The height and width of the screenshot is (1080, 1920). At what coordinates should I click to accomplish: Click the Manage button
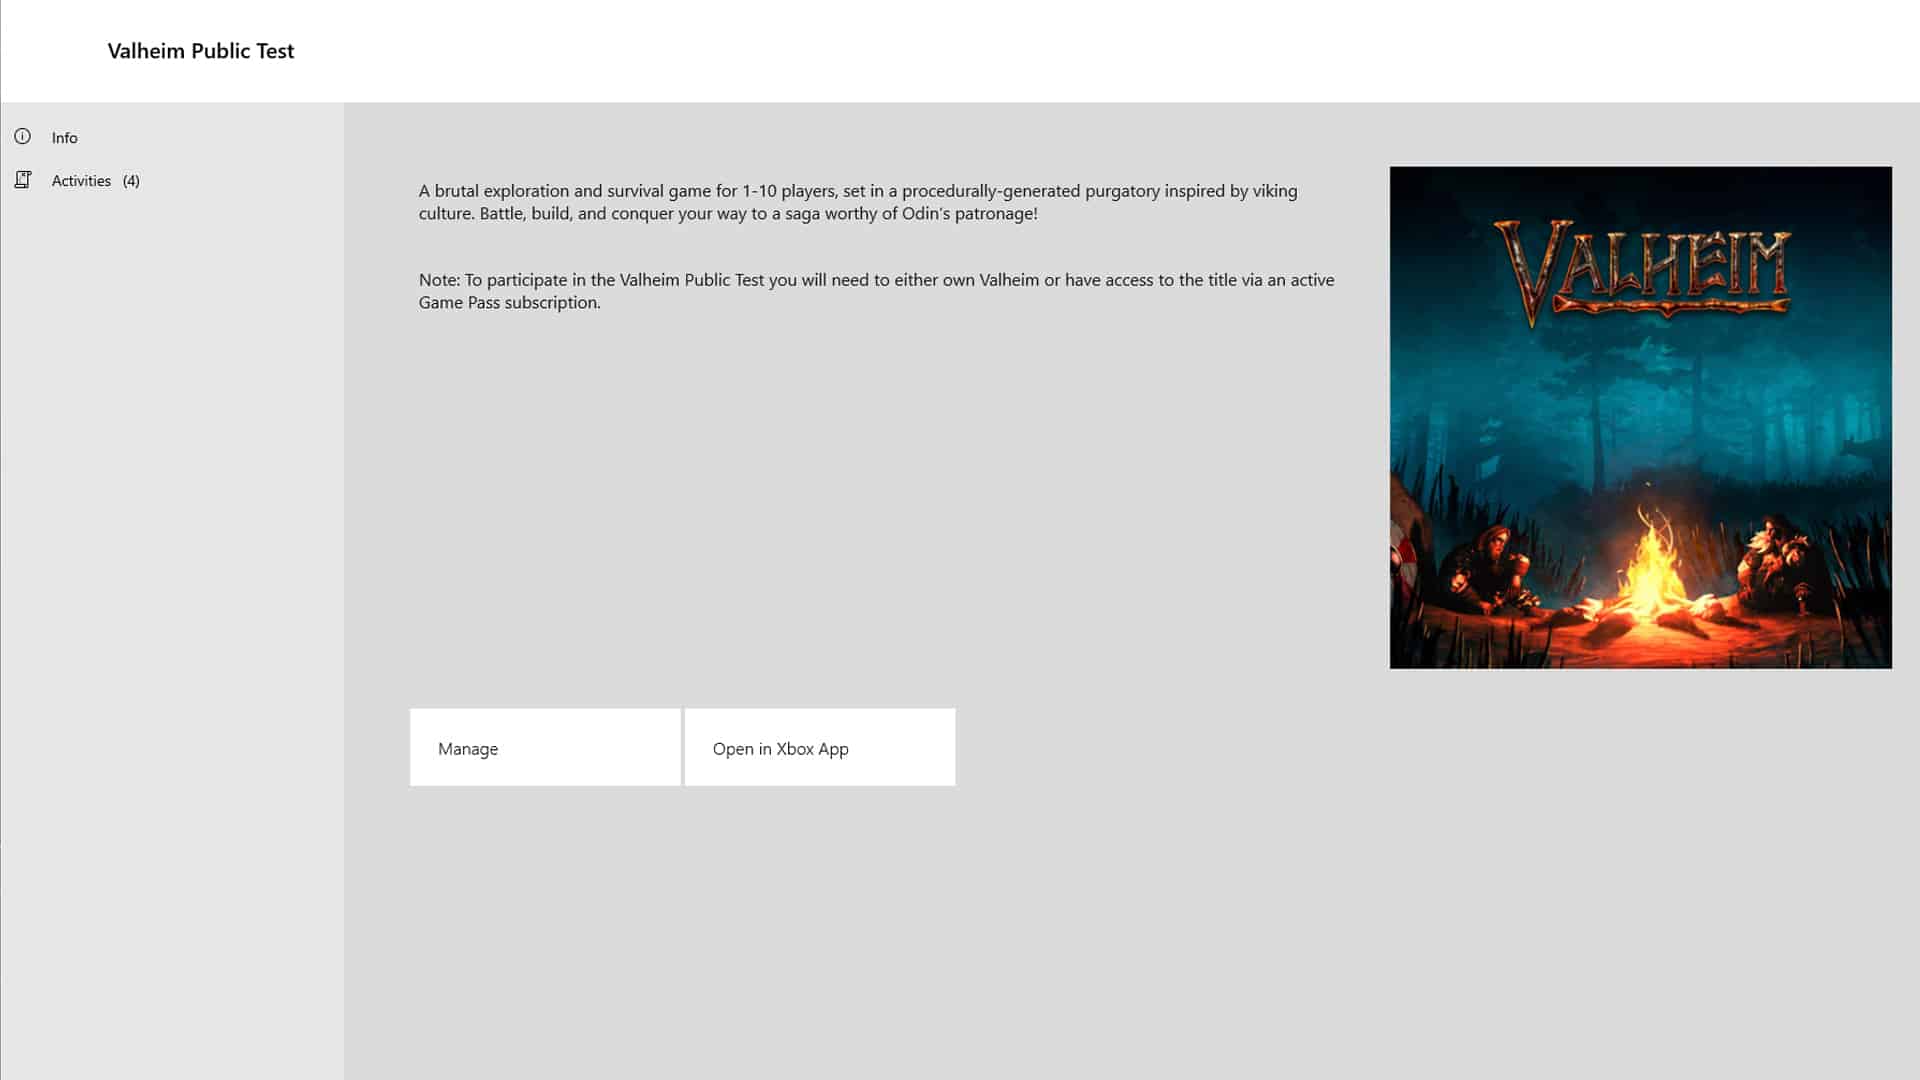point(545,748)
